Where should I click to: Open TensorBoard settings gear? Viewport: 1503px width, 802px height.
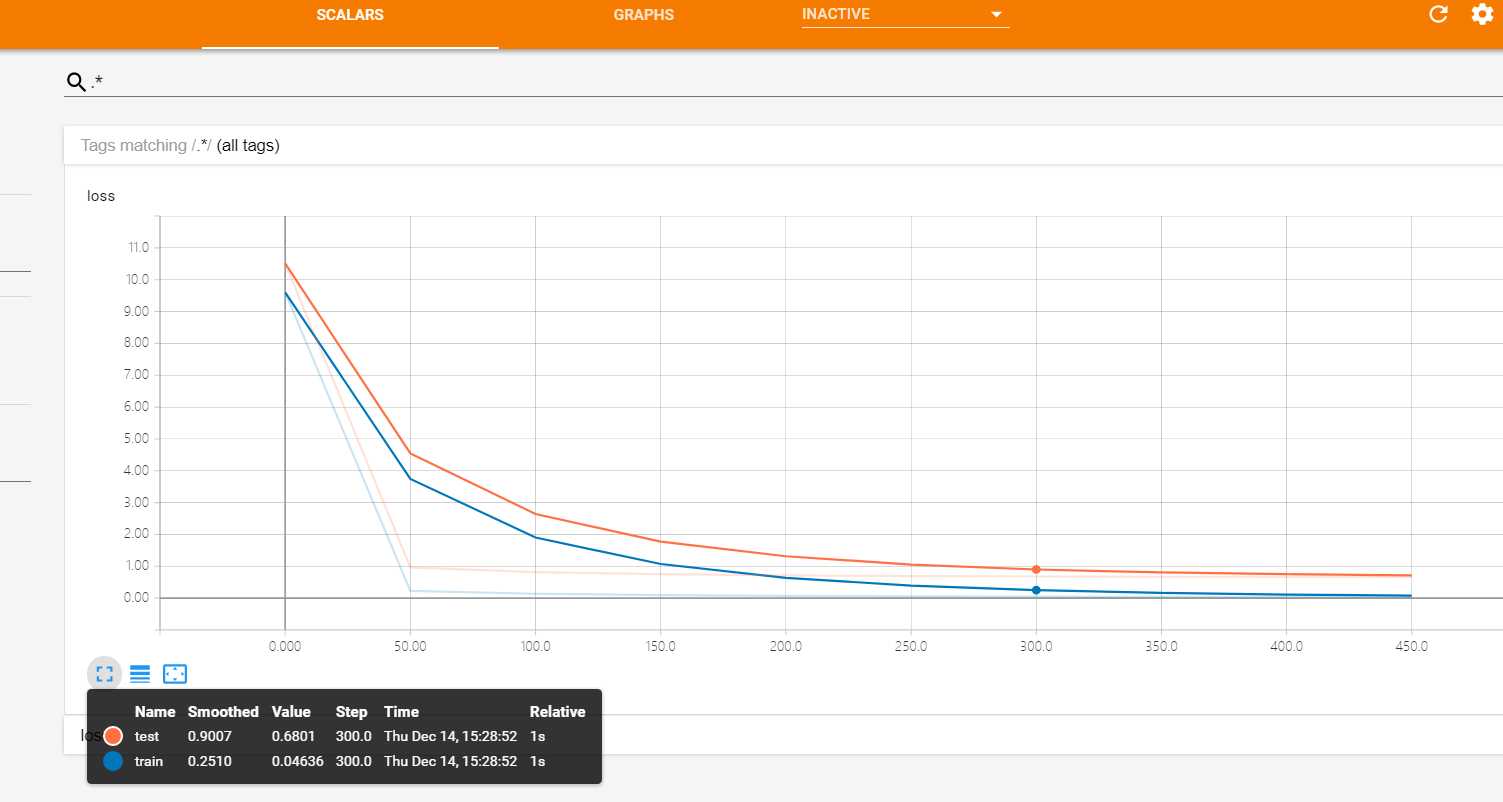1482,14
